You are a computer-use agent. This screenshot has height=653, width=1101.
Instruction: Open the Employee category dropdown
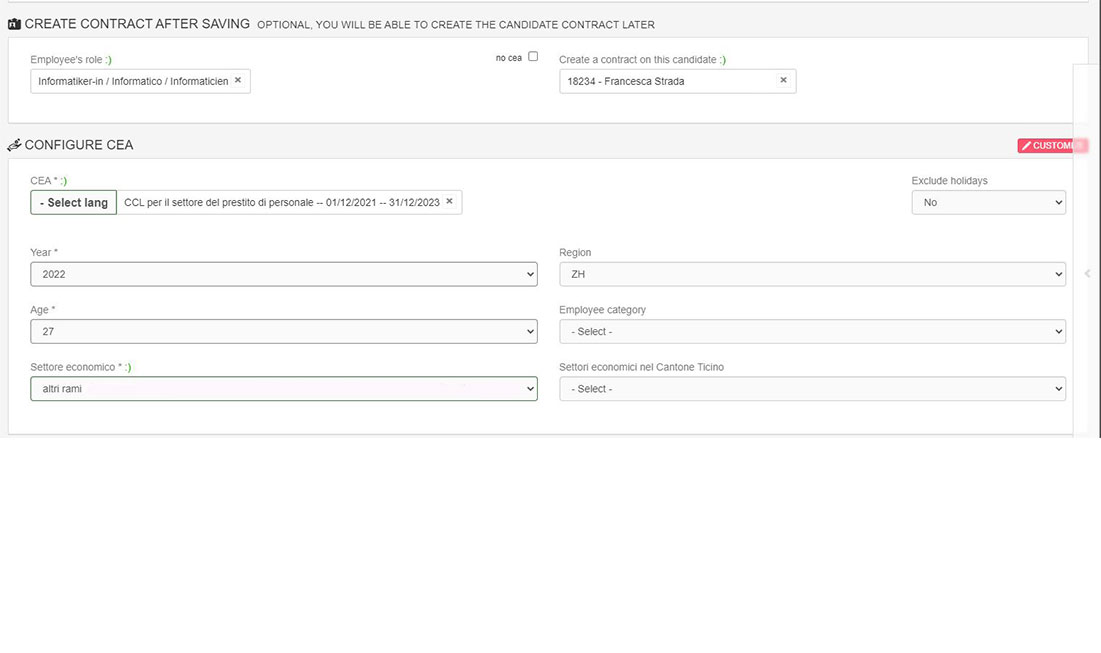coord(812,331)
